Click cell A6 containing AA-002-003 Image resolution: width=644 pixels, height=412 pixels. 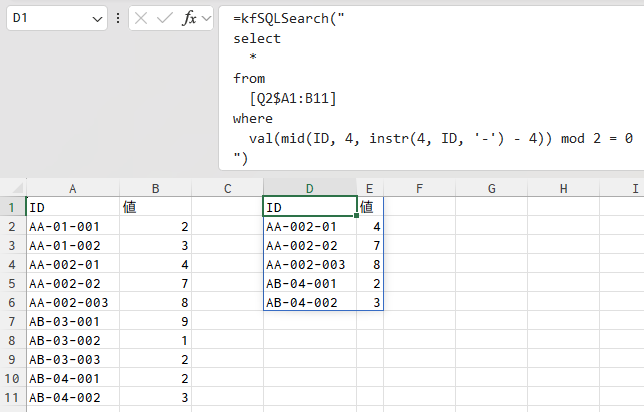[x=73, y=303]
